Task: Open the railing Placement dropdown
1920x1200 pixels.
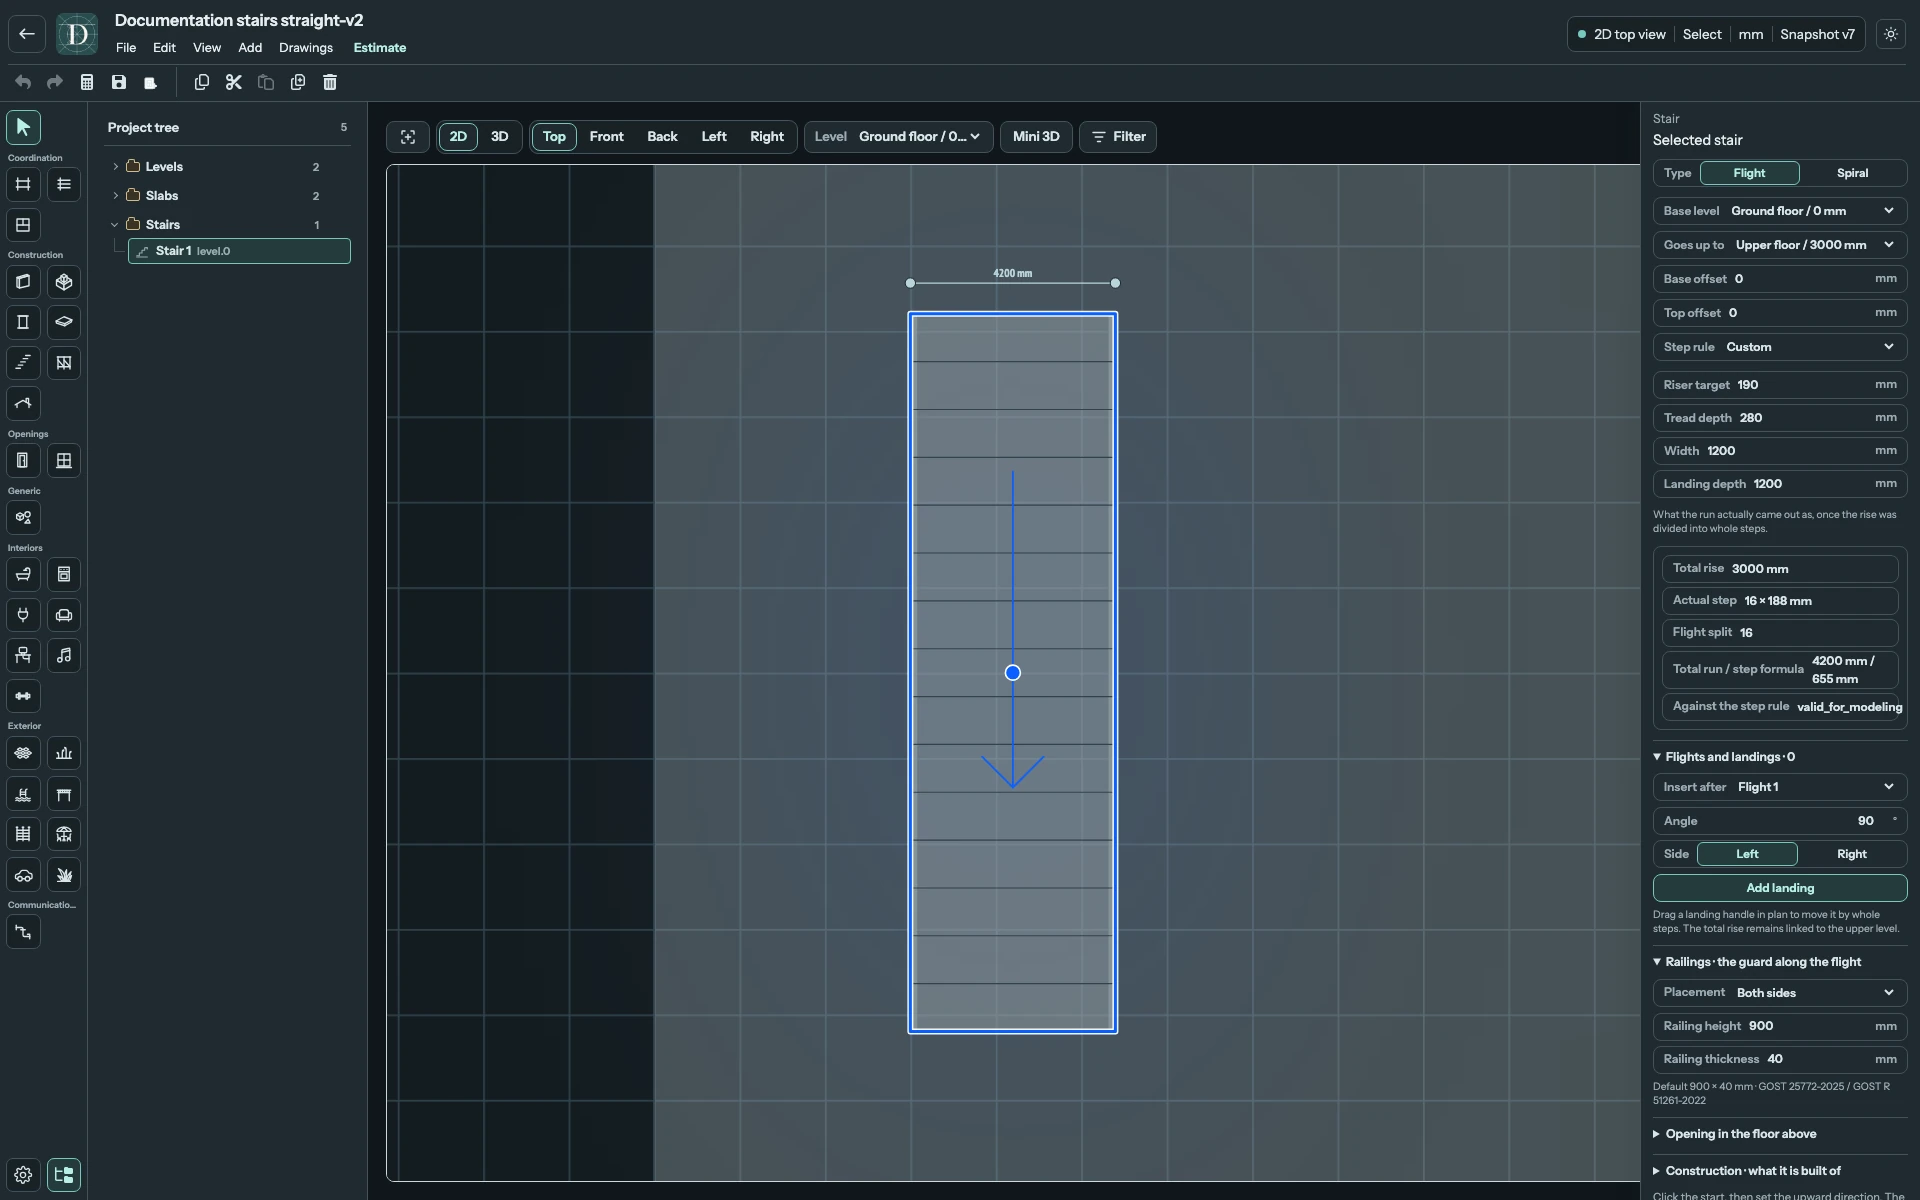Action: coord(1780,993)
